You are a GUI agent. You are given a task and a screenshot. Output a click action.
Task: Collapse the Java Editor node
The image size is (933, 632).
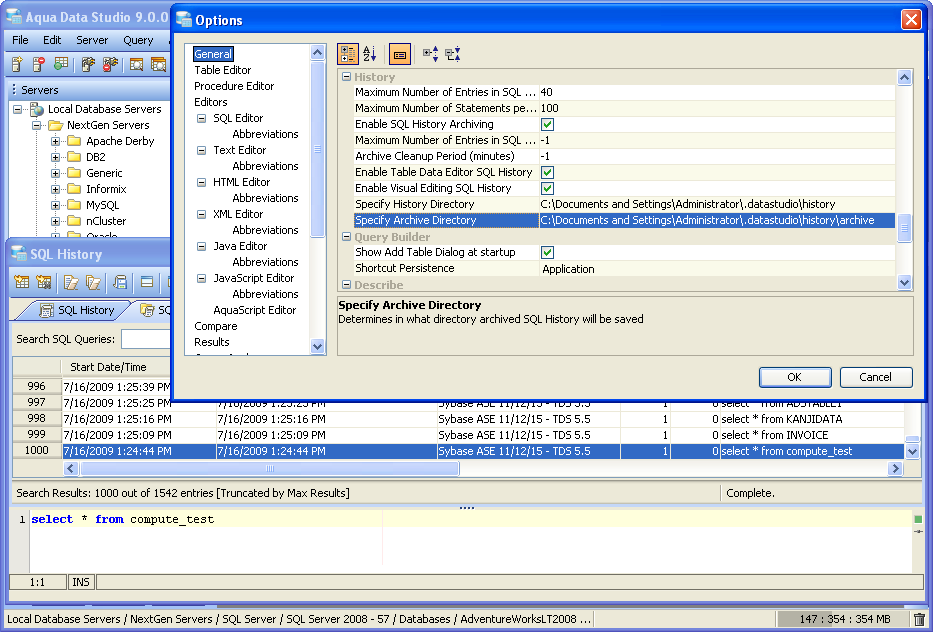pyautogui.click(x=201, y=246)
